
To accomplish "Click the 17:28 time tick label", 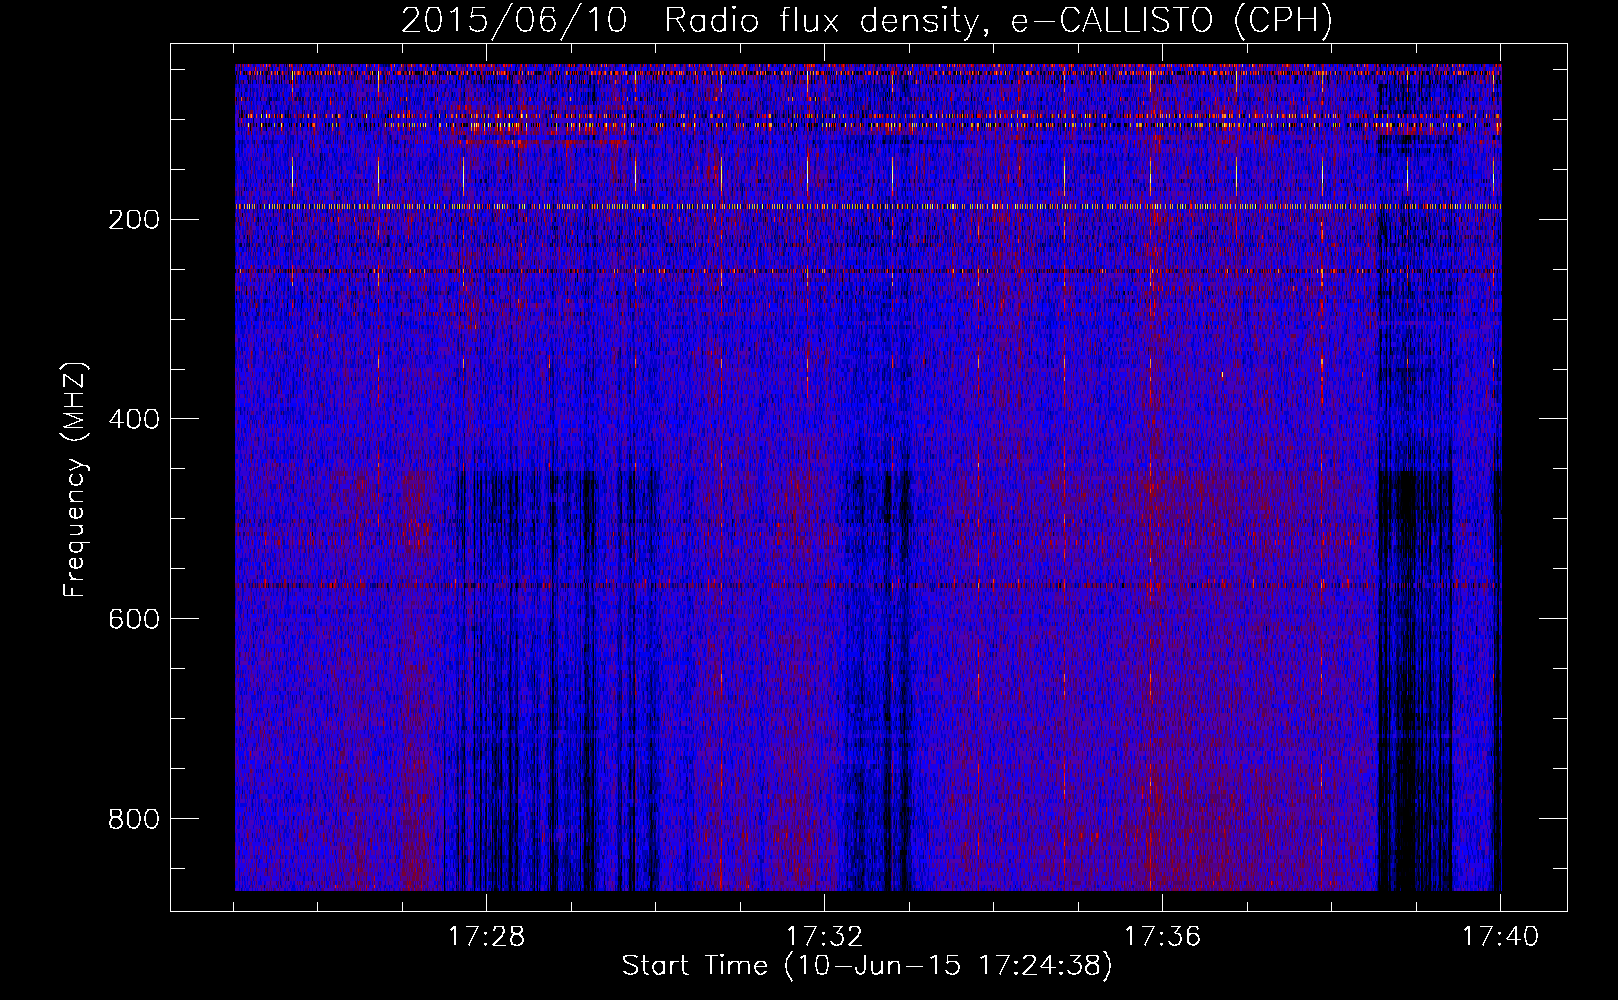I will coord(486,937).
